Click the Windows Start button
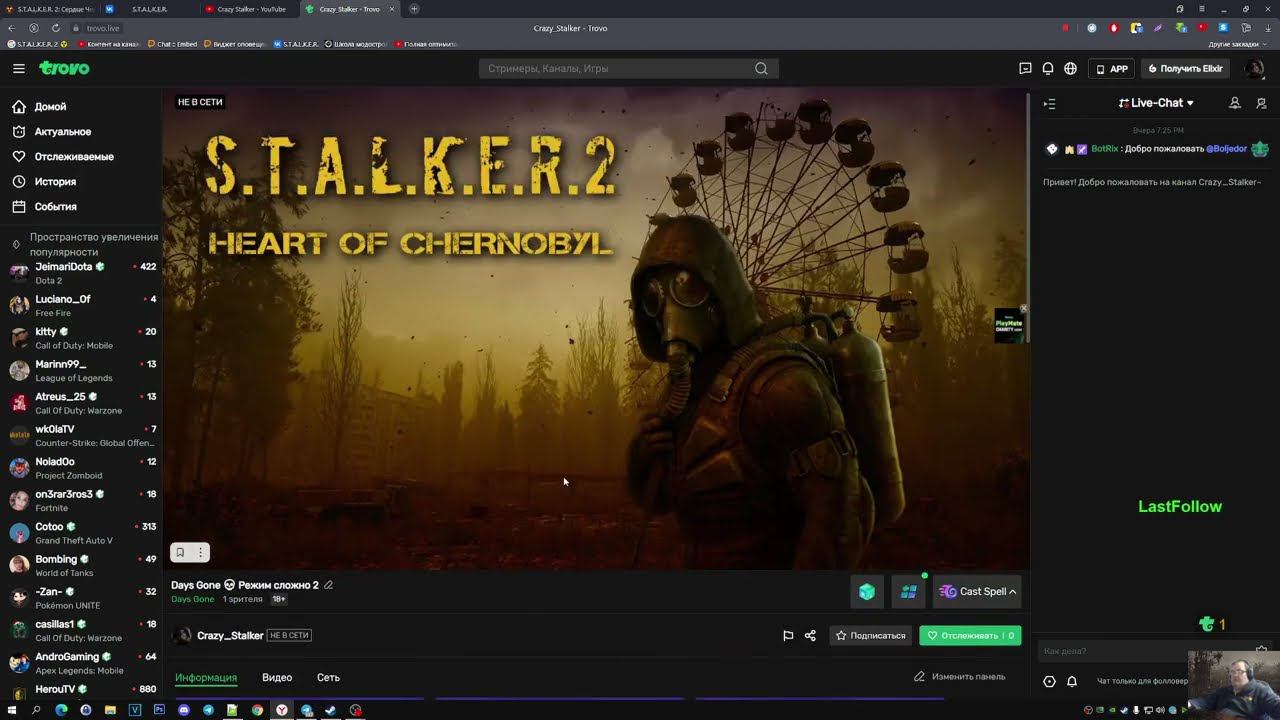The width and height of the screenshot is (1280, 720). click(x=12, y=710)
